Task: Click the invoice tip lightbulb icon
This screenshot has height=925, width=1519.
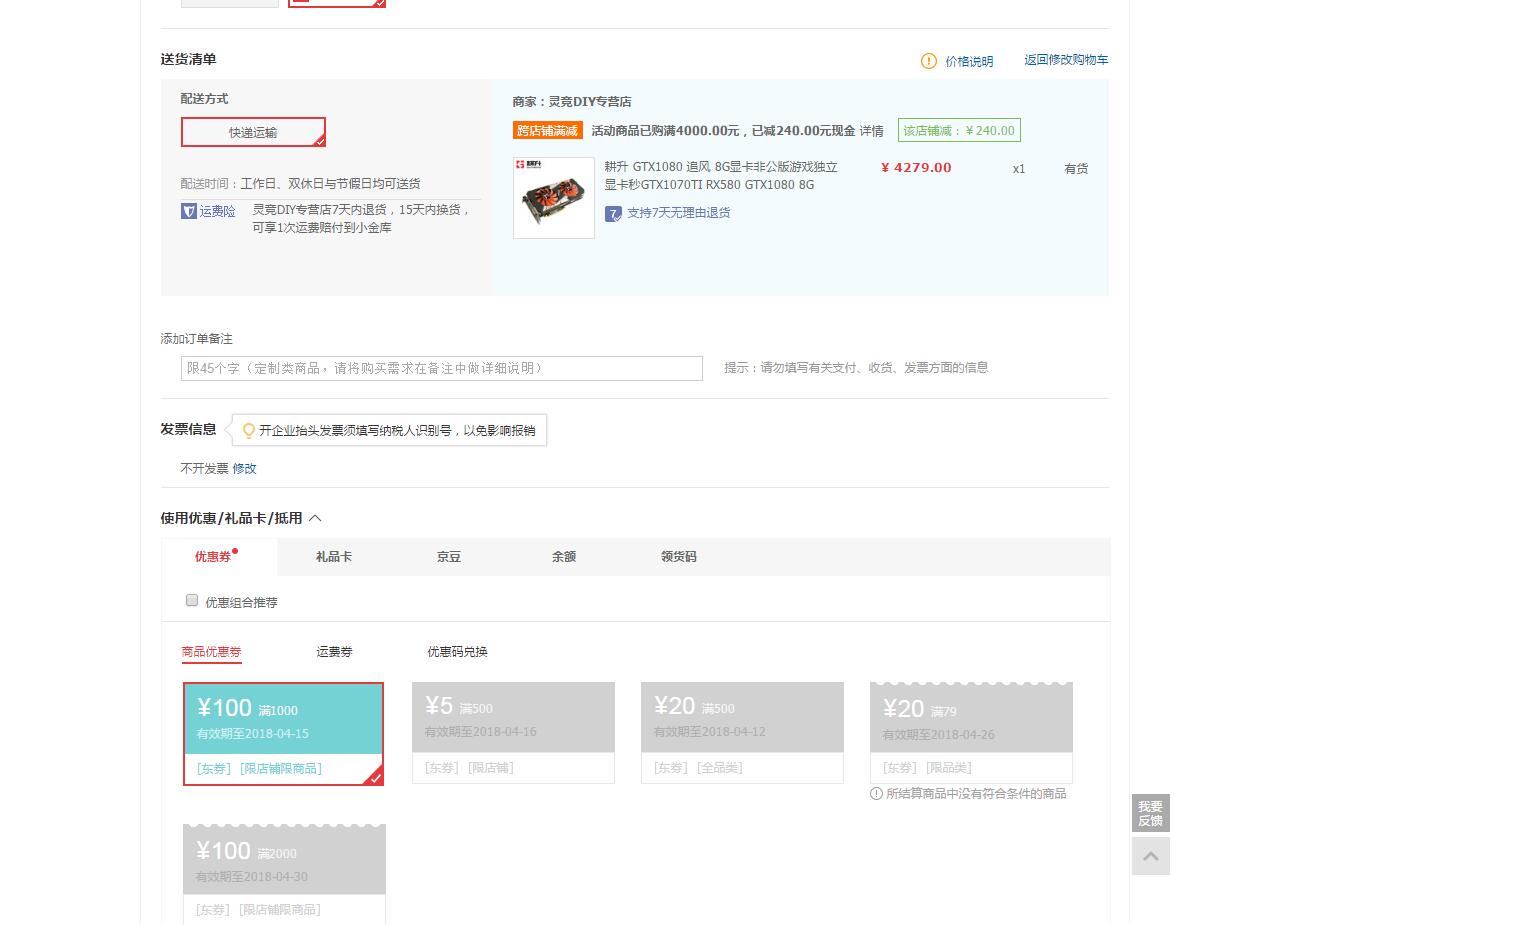Action: point(249,431)
